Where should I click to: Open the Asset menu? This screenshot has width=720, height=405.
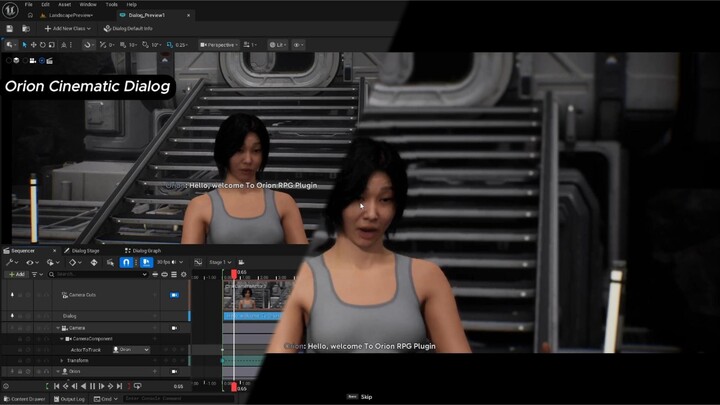pos(65,5)
